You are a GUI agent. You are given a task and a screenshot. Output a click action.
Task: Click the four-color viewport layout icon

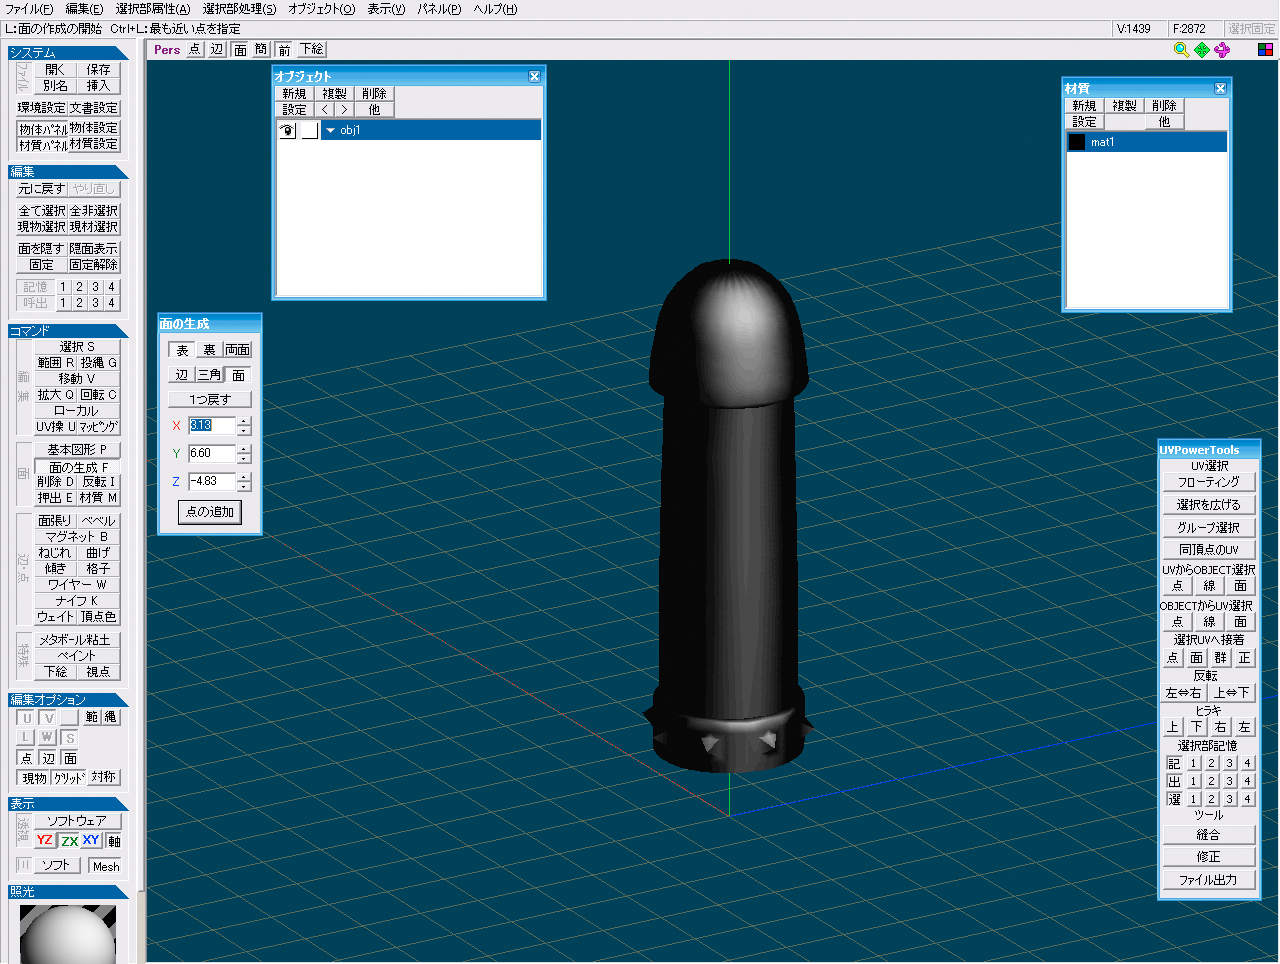1265,49
